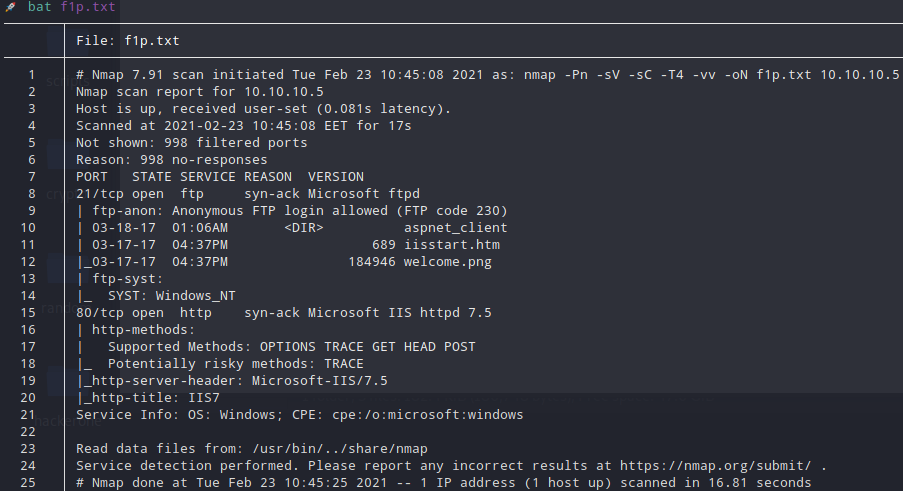Click the welcome.png file name
Image resolution: width=903 pixels, height=491 pixels.
[447, 262]
